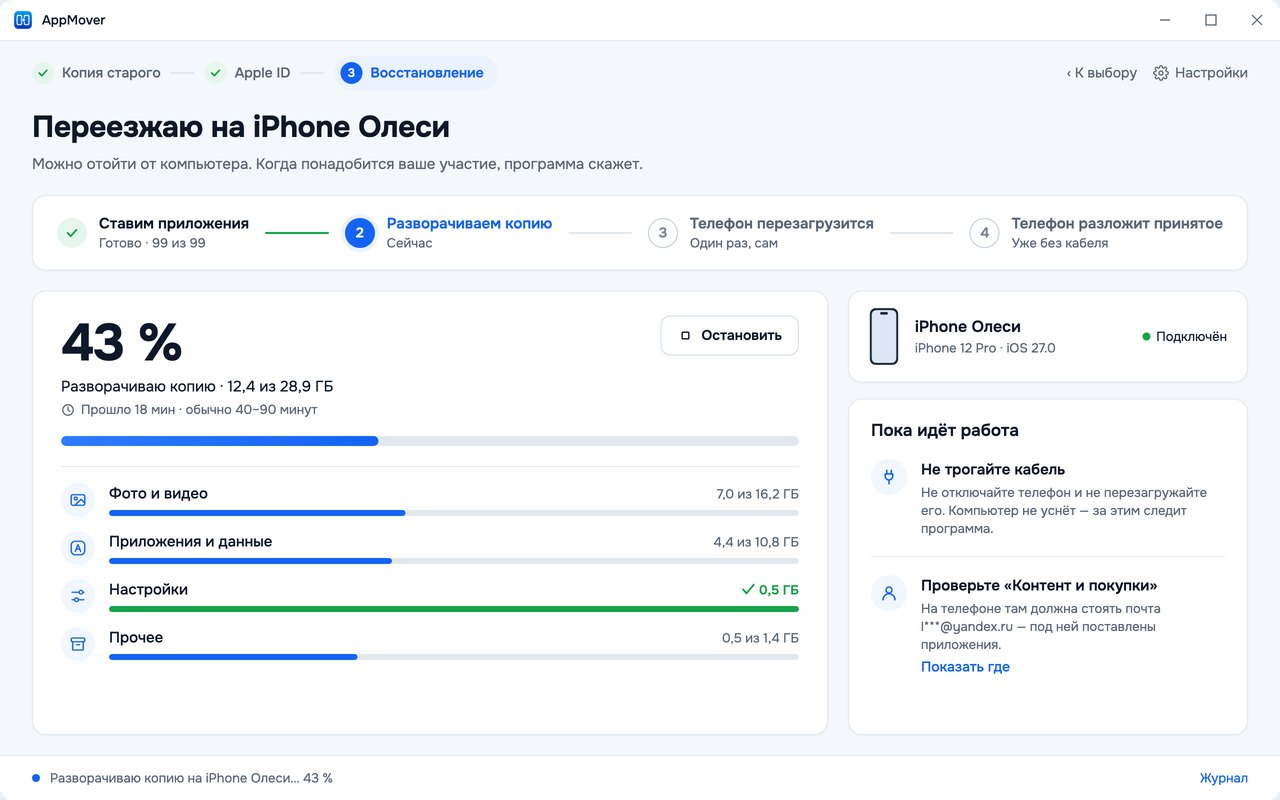Open the Журнал log link
1280x800 pixels.
(1224, 778)
